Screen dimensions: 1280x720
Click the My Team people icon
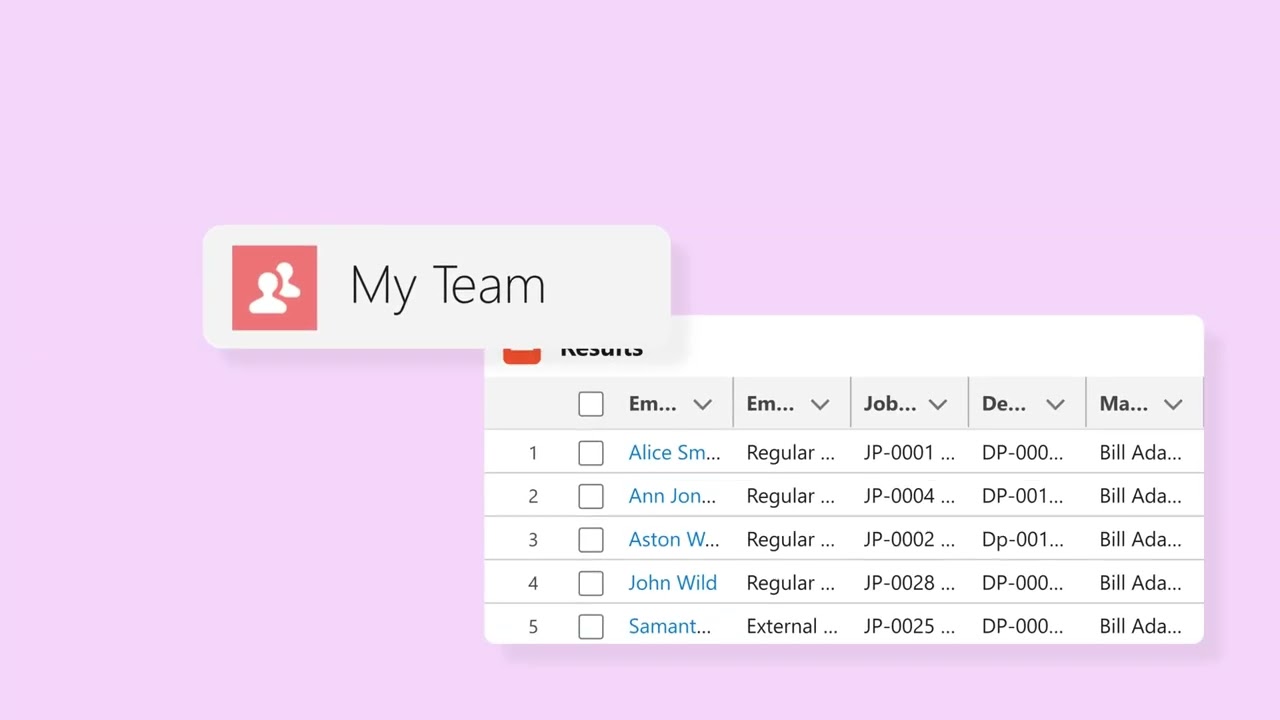pyautogui.click(x=274, y=288)
